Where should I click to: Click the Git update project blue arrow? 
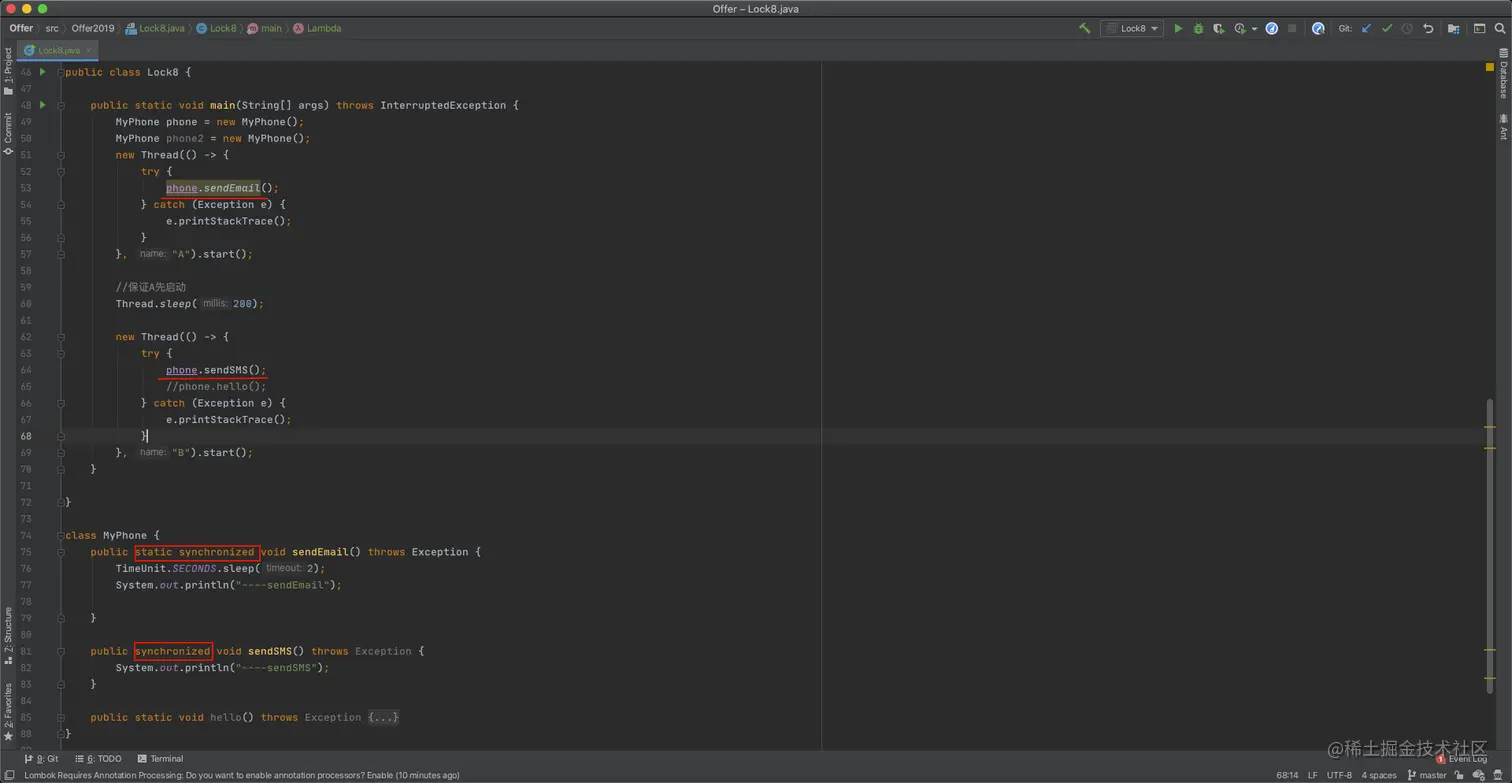(1366, 29)
